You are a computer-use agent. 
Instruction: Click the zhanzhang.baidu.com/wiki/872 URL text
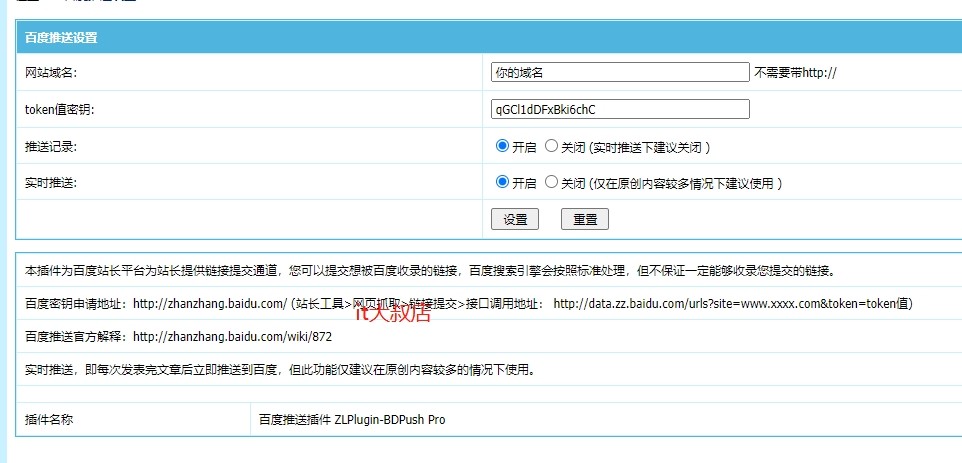(233, 337)
